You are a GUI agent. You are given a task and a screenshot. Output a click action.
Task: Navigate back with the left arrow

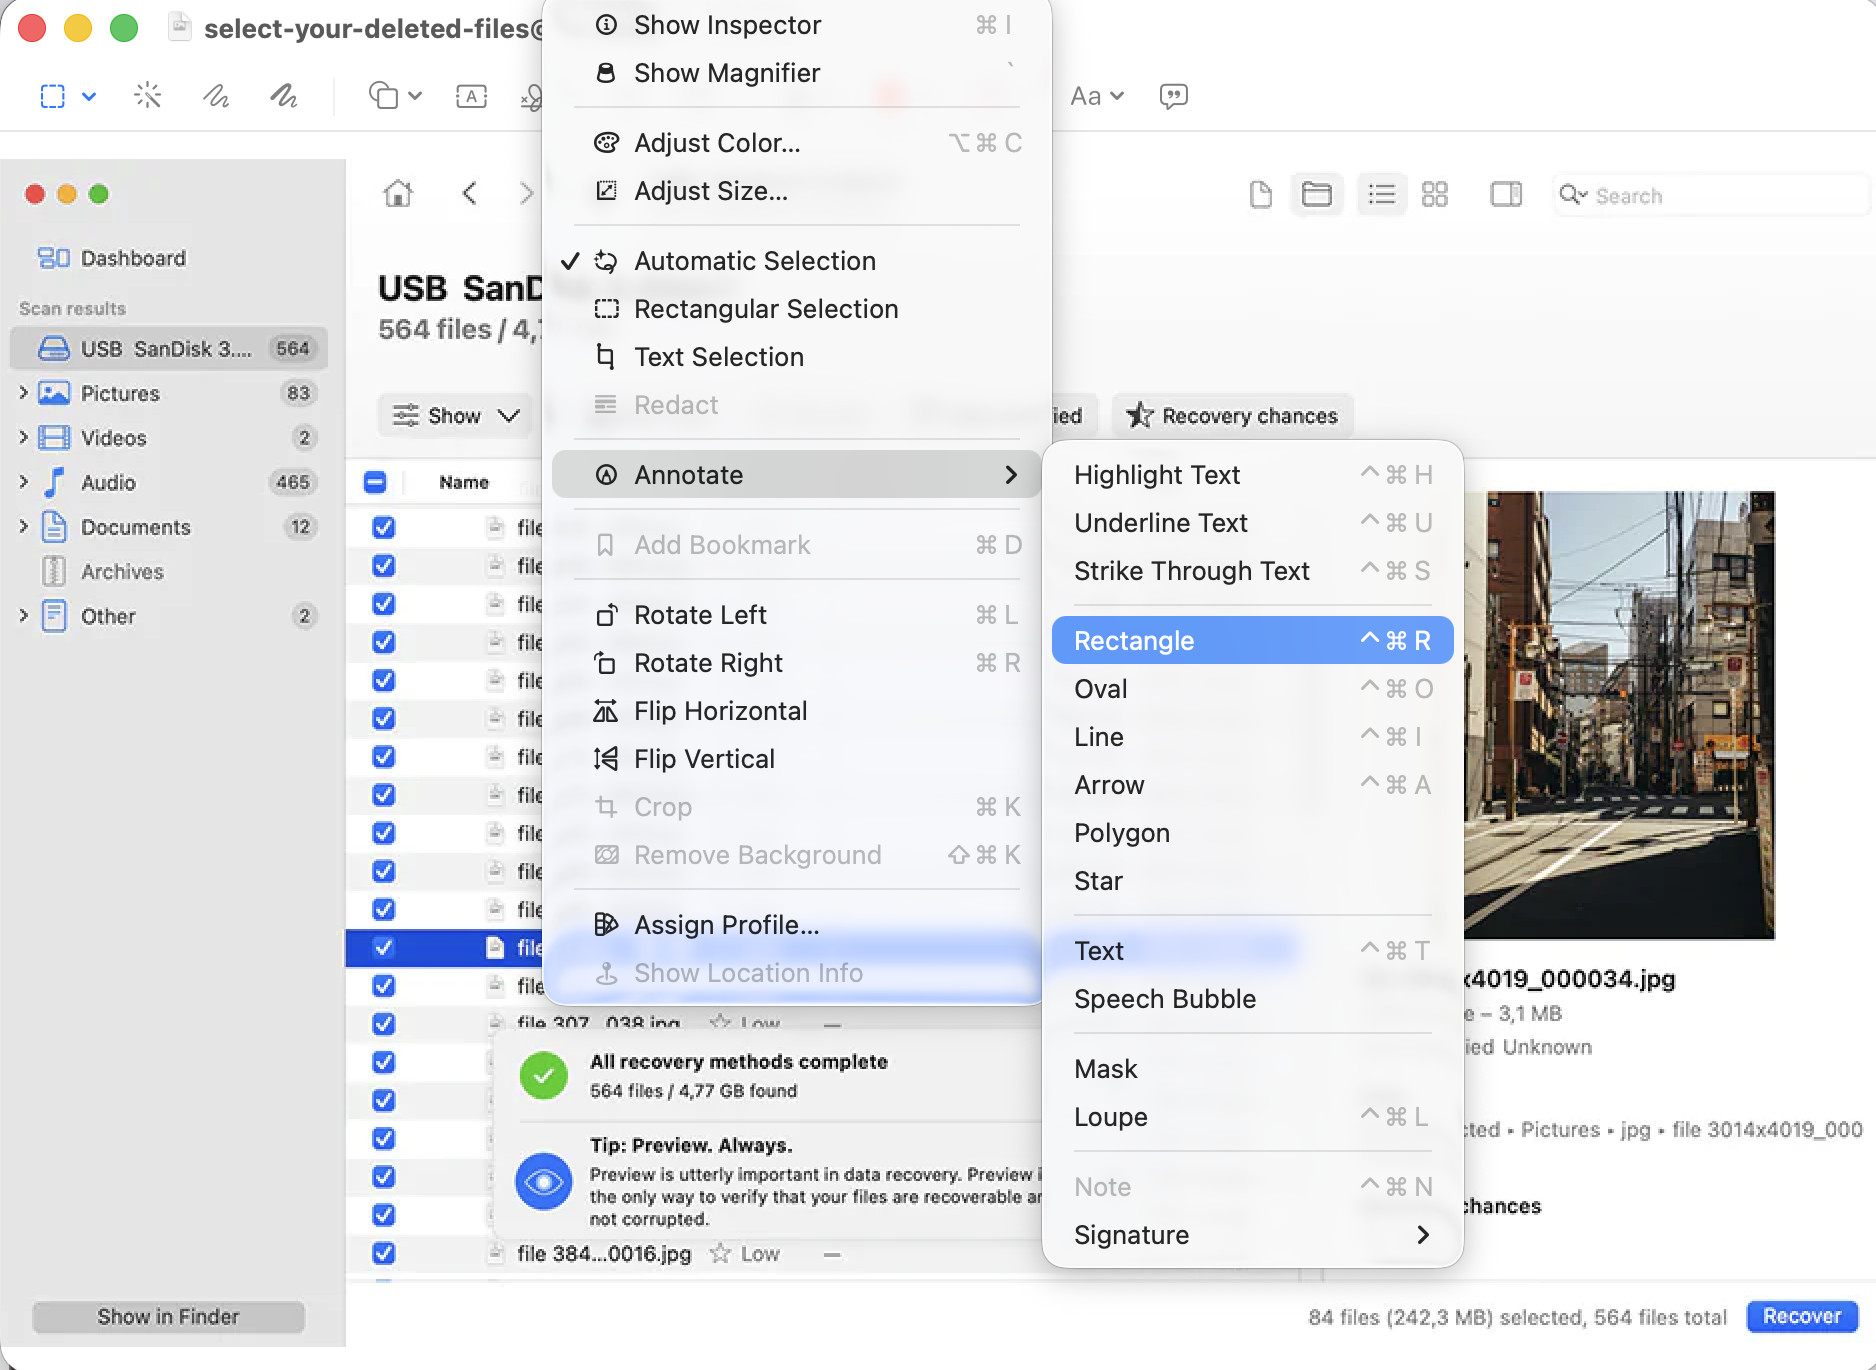point(469,193)
